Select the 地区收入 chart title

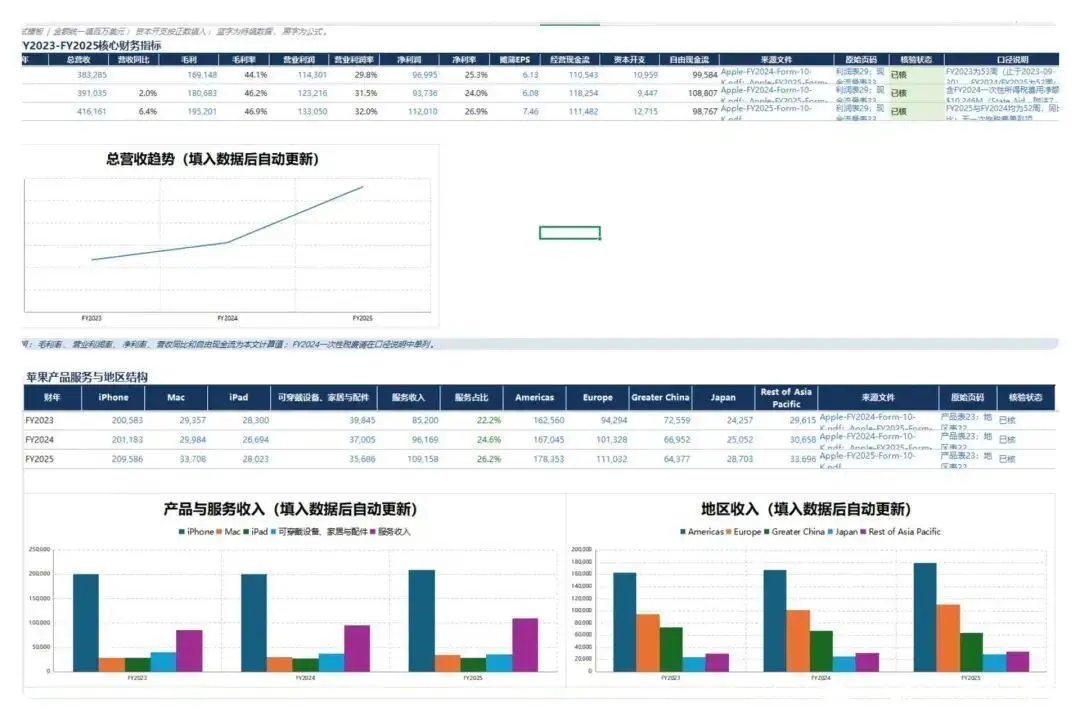807,509
